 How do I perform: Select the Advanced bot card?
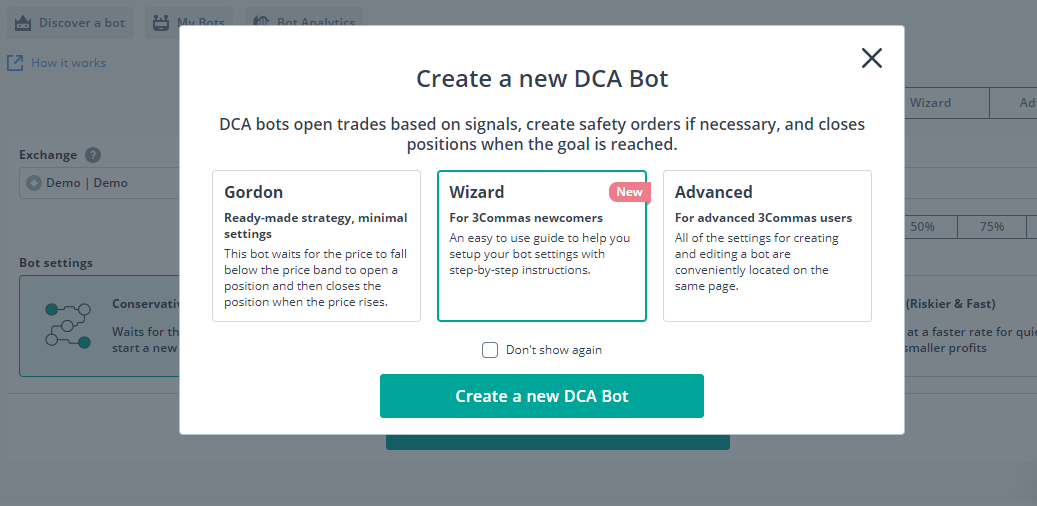(767, 246)
